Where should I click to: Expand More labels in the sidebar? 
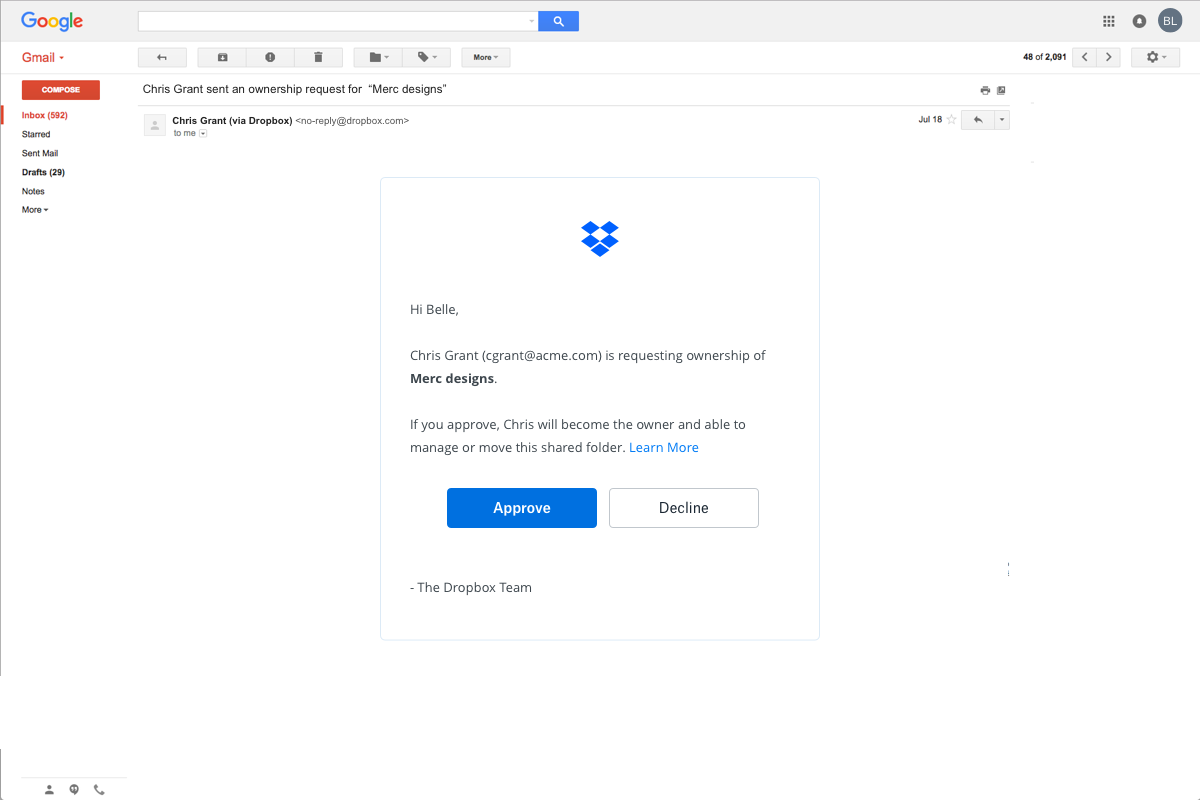pyautogui.click(x=35, y=210)
